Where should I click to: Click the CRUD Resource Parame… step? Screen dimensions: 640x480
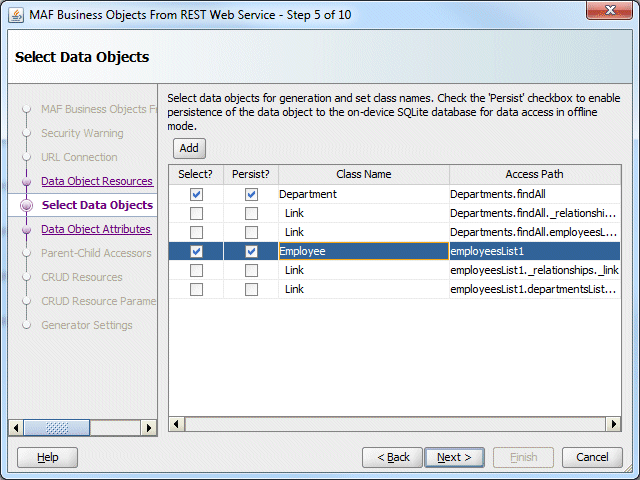coord(99,301)
